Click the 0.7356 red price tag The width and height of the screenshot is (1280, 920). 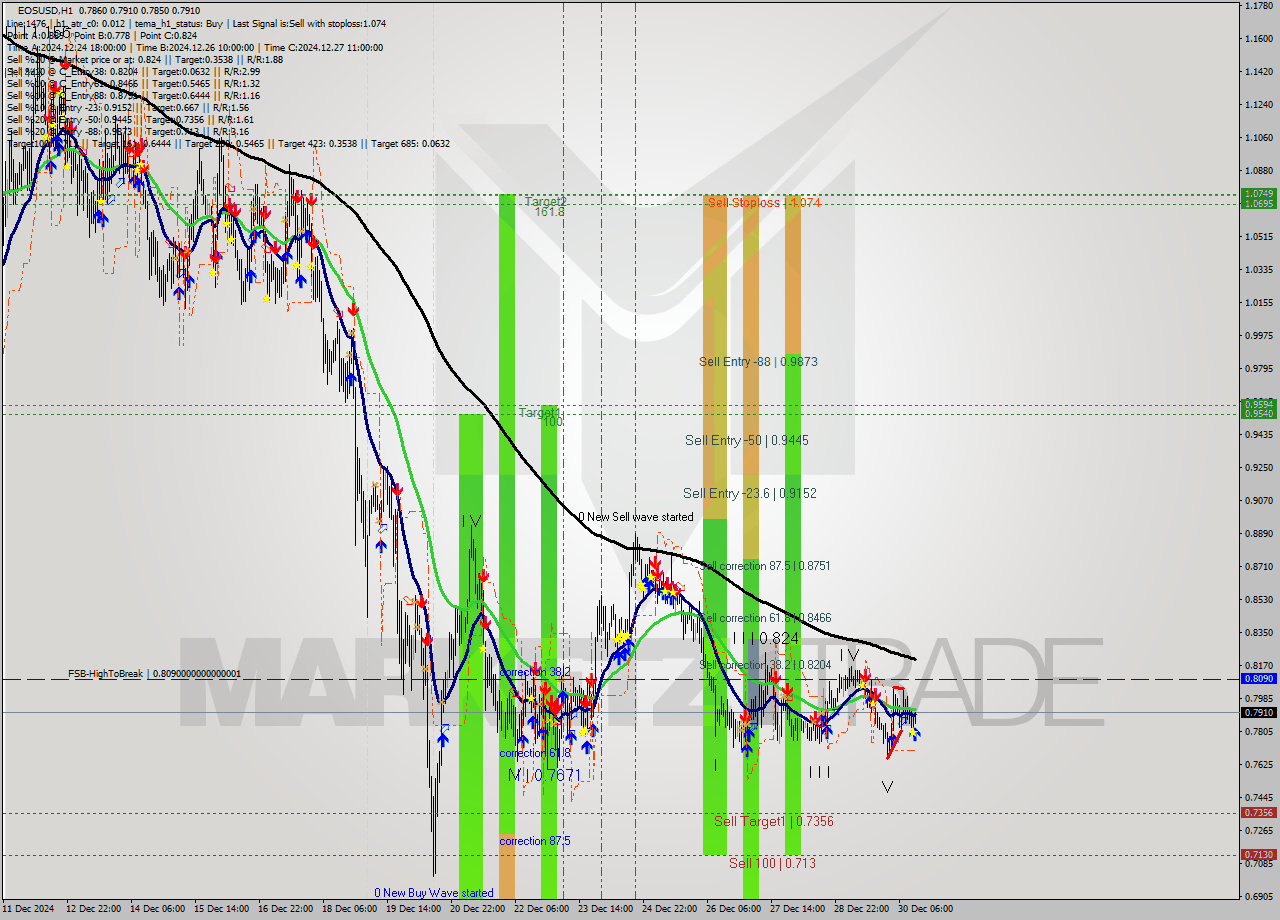click(x=1258, y=812)
